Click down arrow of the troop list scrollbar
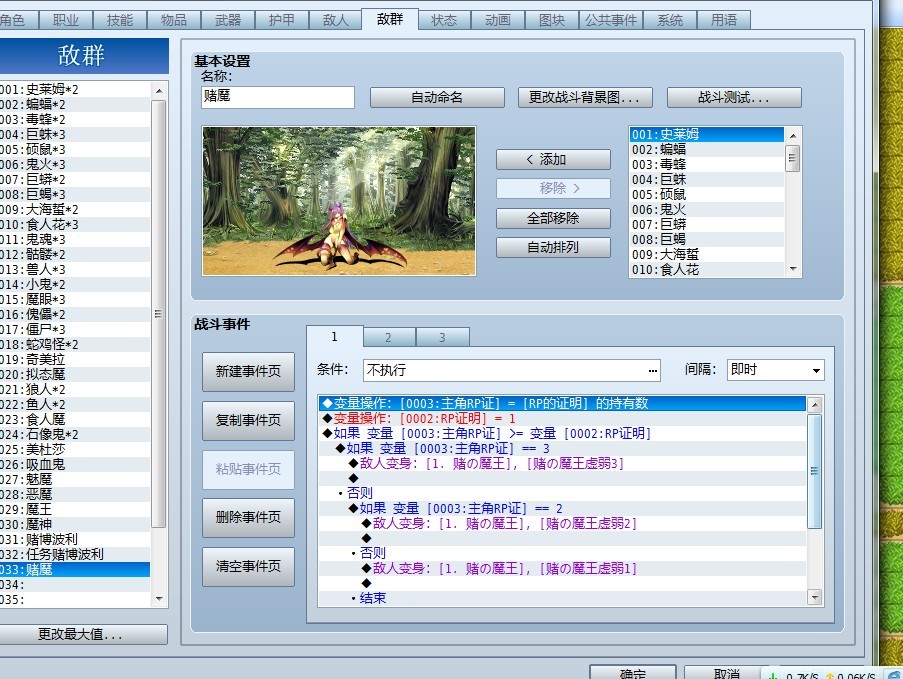This screenshot has width=903, height=679. [159, 599]
